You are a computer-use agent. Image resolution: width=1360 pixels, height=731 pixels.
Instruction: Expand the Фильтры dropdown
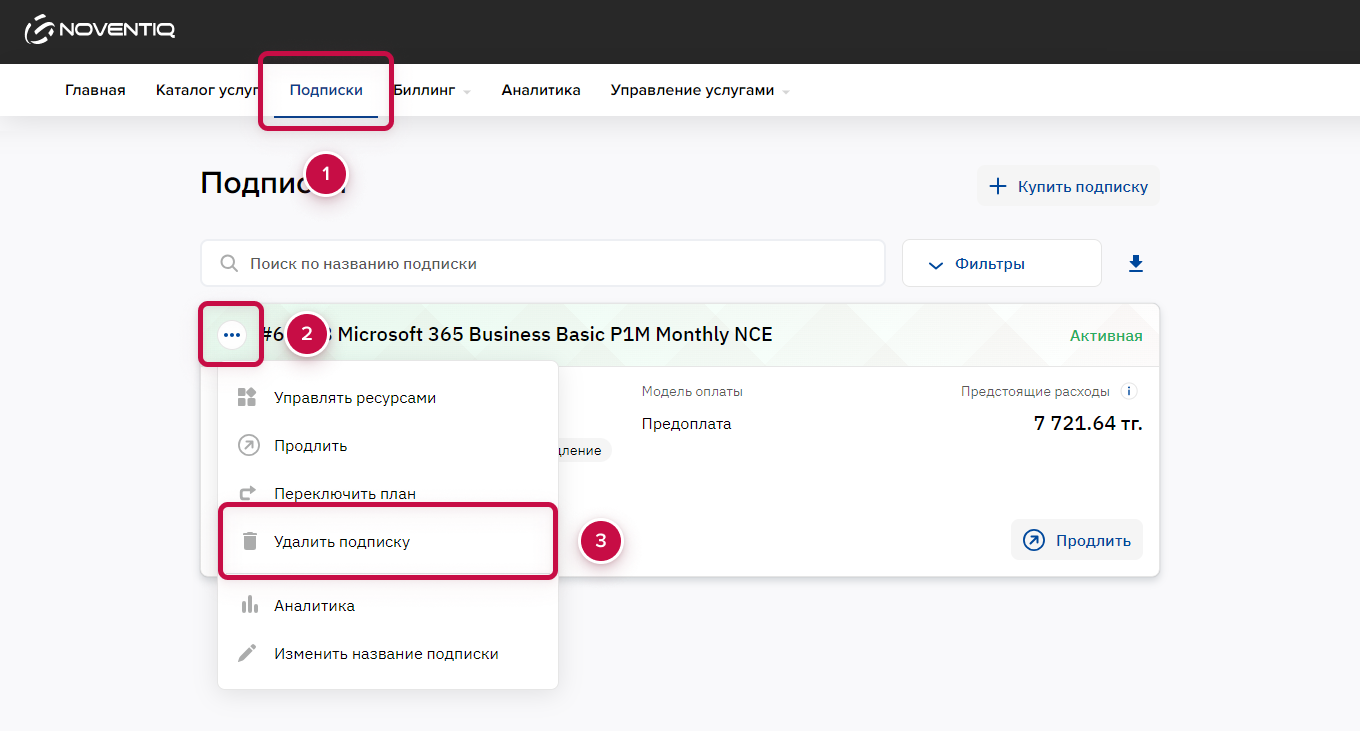1001,264
